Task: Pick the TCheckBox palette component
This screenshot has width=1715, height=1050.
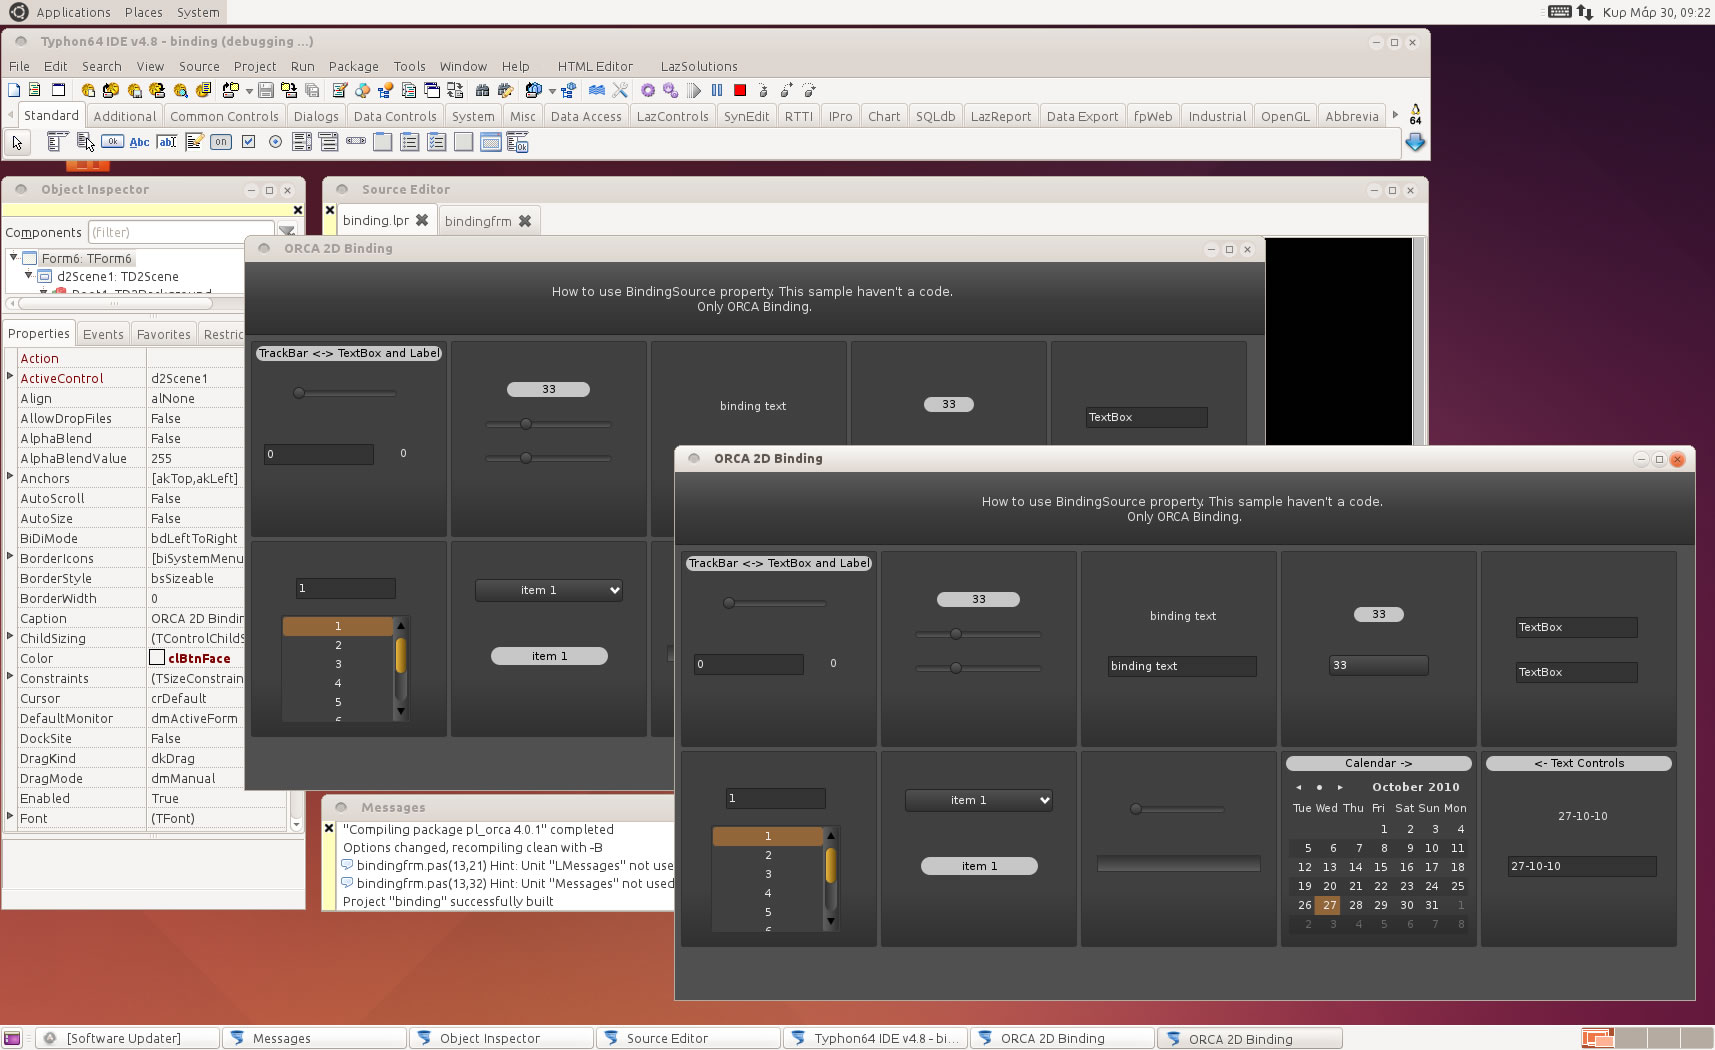Action: click(248, 142)
